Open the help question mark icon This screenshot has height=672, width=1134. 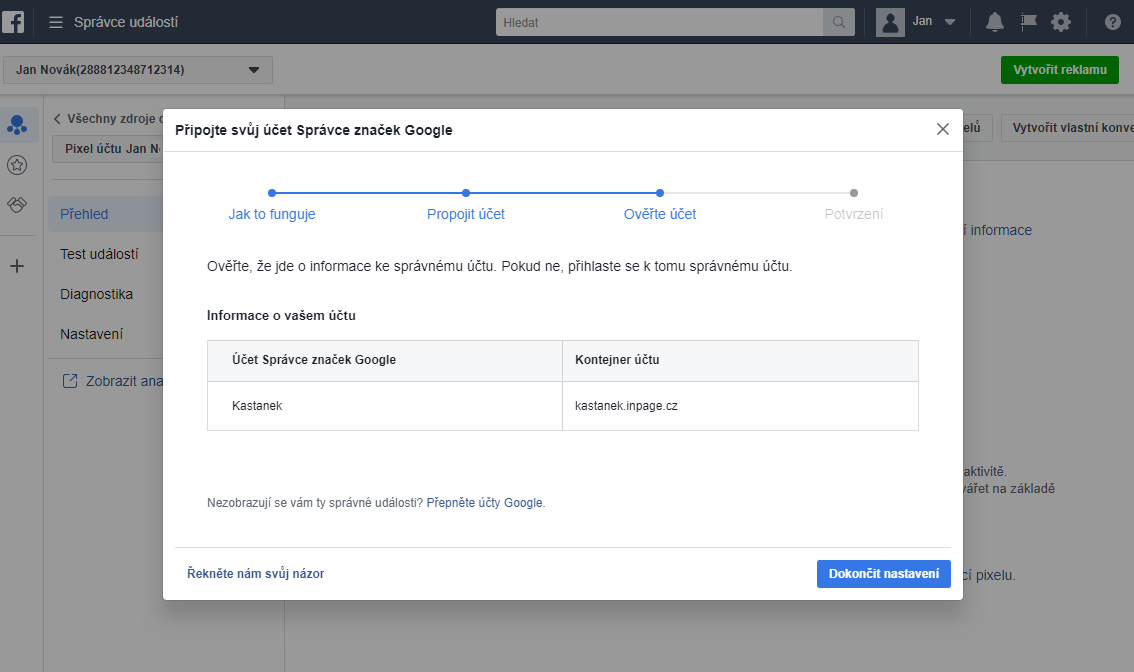[x=1112, y=22]
